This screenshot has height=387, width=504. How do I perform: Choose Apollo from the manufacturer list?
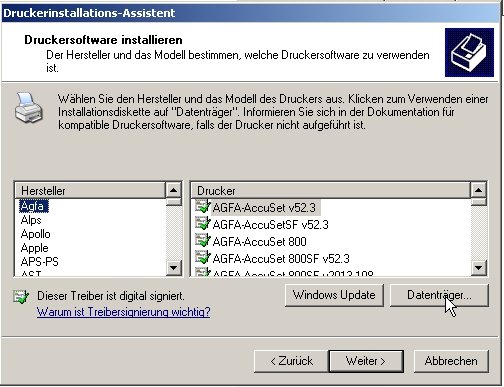point(35,234)
